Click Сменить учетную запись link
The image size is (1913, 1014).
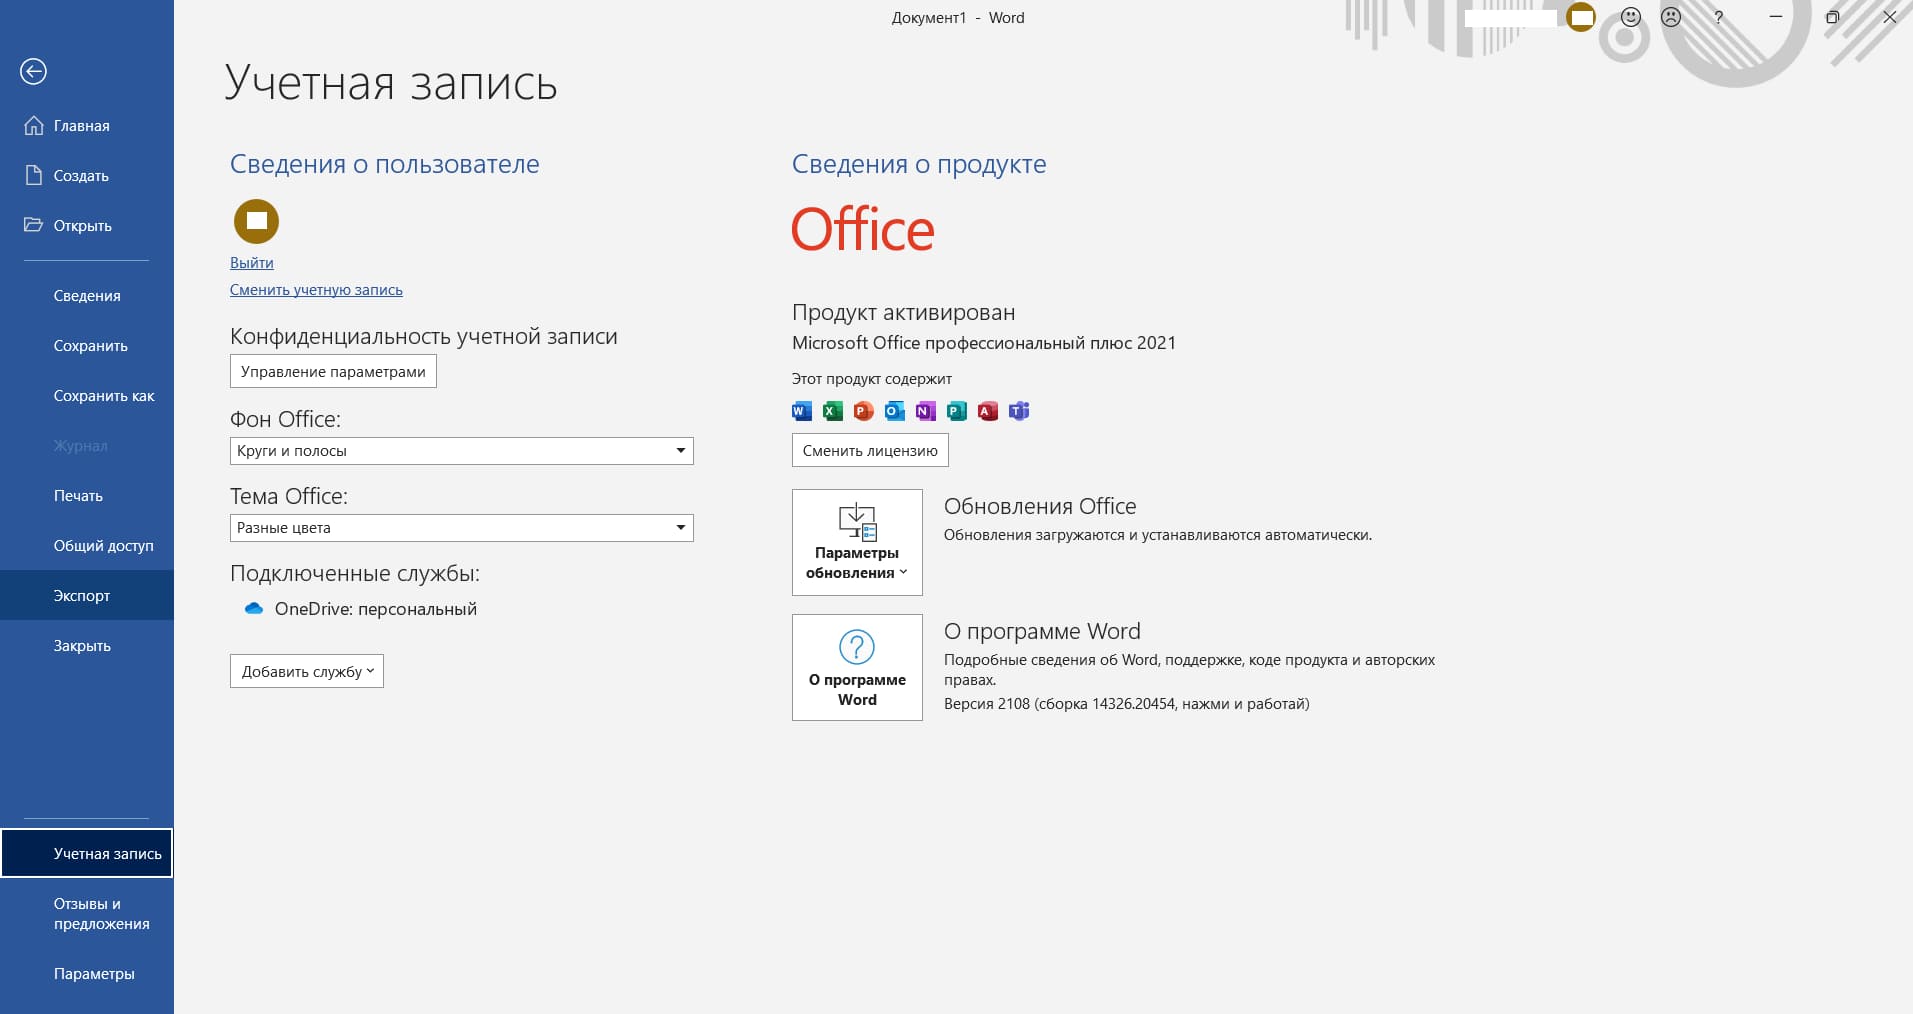click(x=316, y=290)
